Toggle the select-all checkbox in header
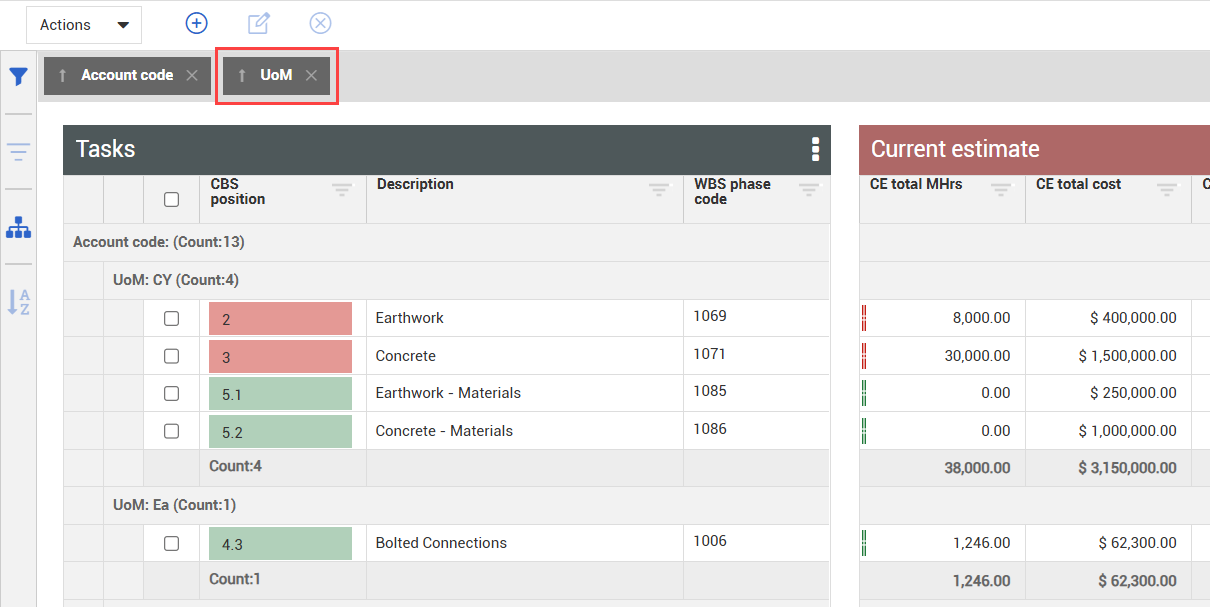 (171, 200)
